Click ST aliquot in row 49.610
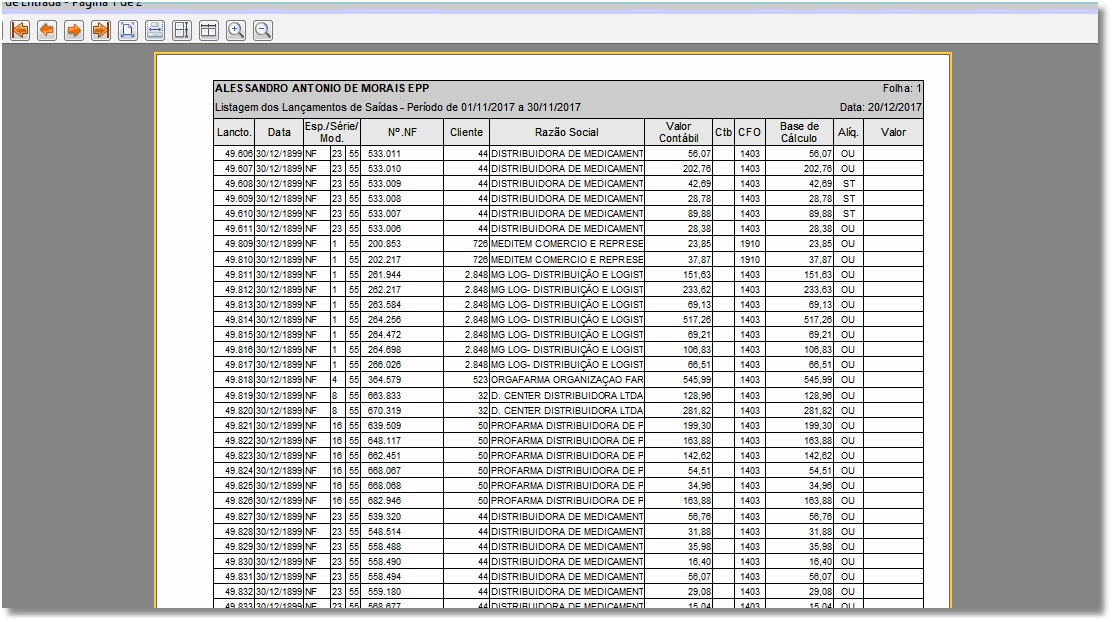Viewport: 1112px width, 622px height. pyautogui.click(x=848, y=213)
